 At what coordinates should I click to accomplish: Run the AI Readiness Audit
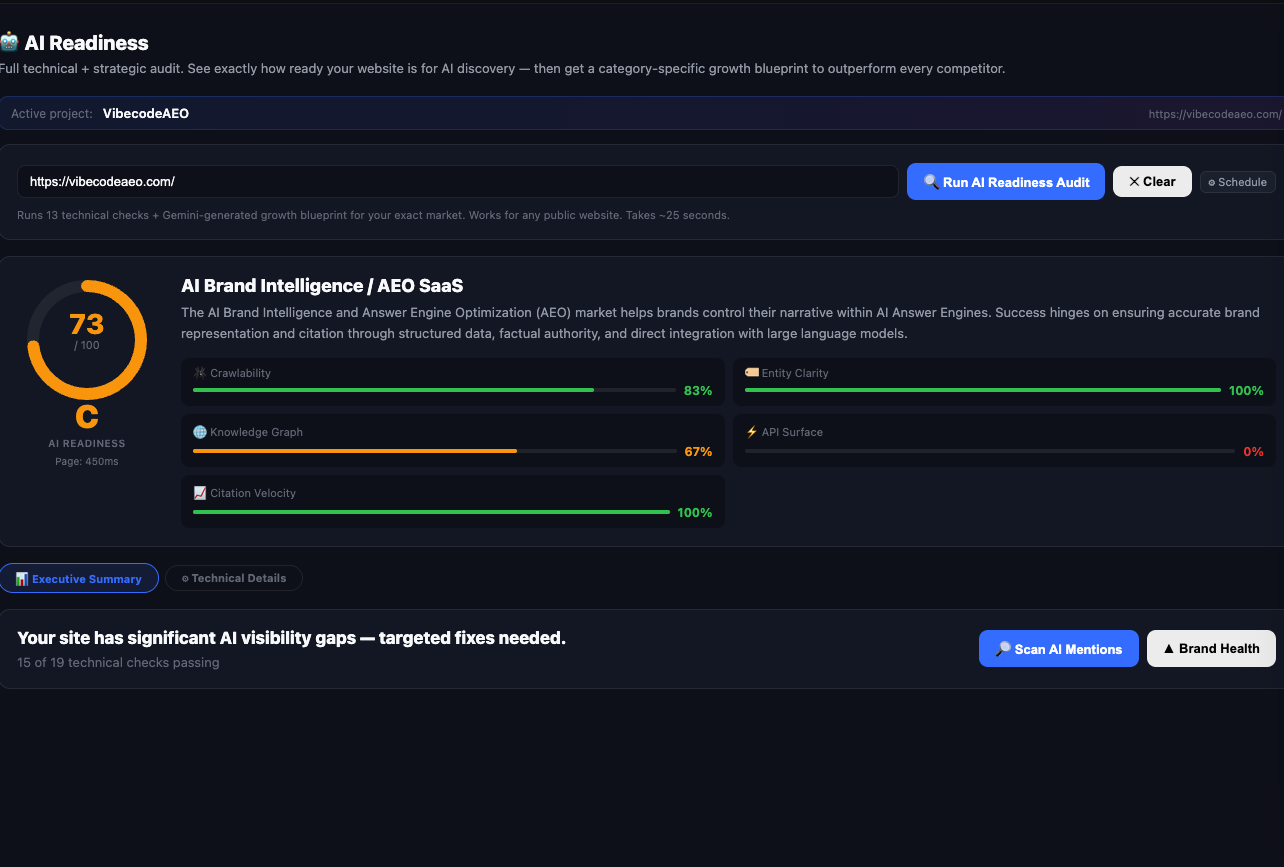tap(1006, 182)
